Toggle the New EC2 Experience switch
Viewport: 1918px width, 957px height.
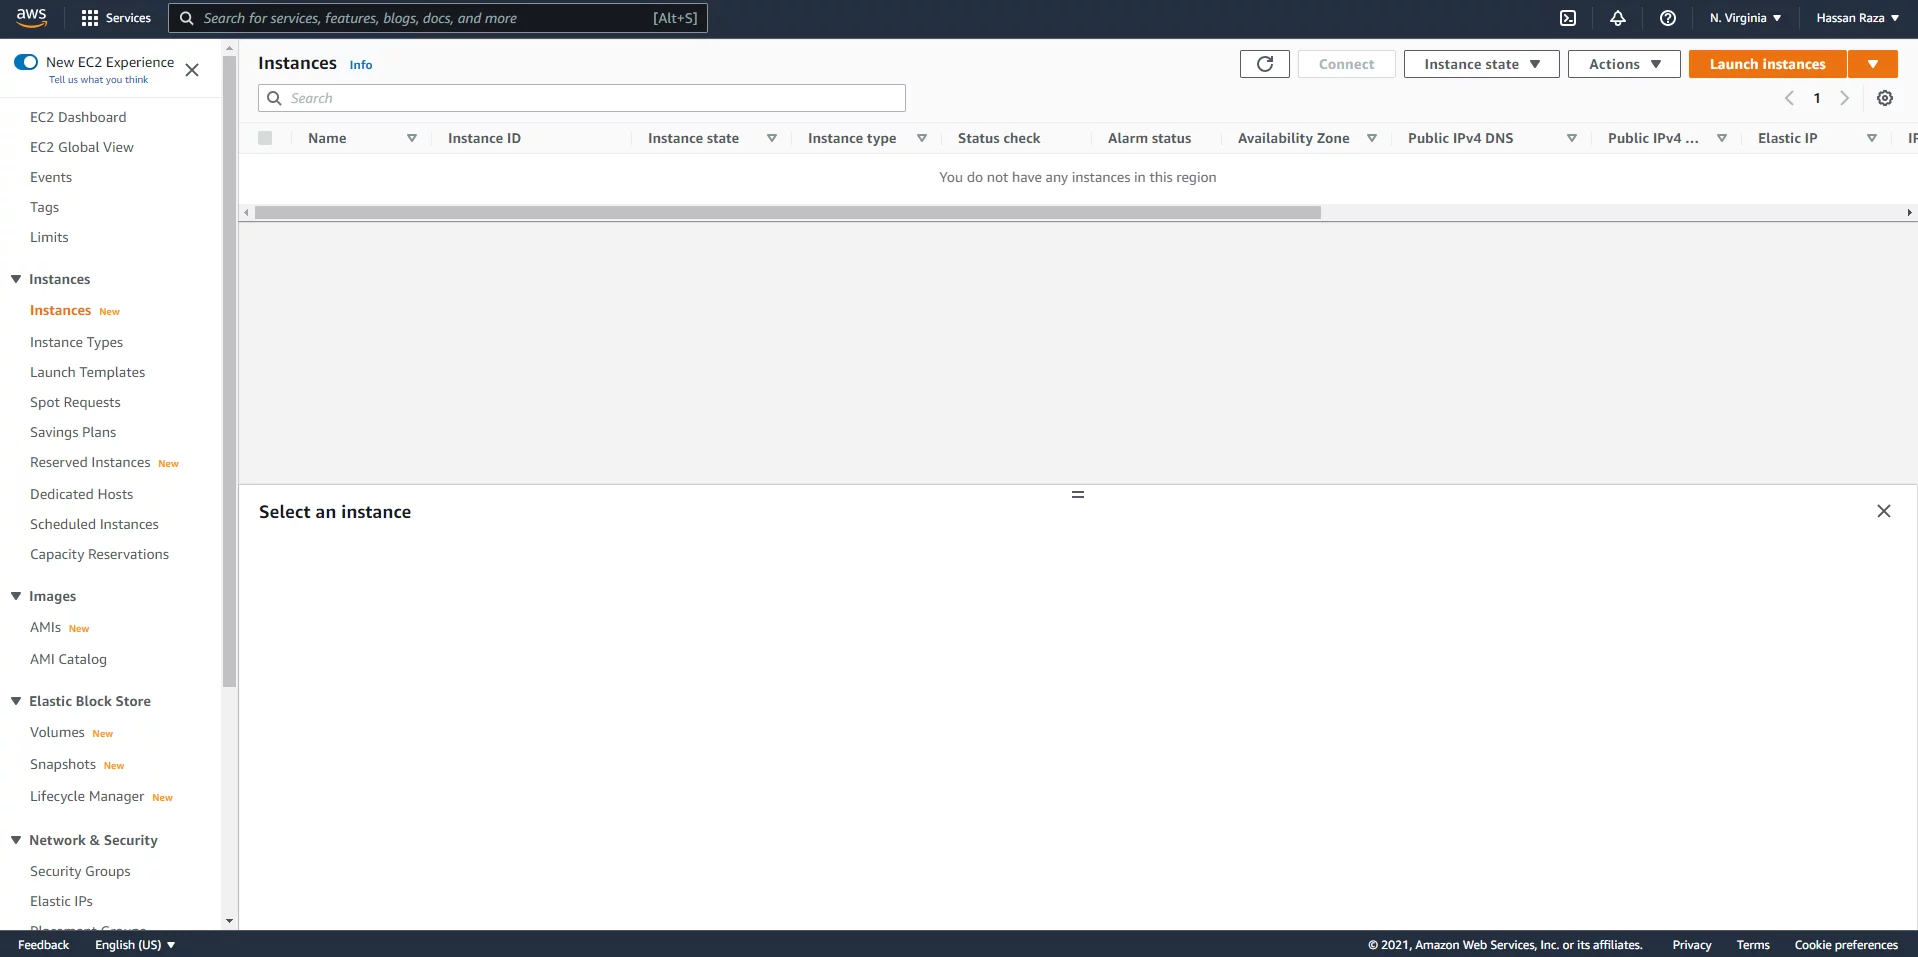tap(26, 62)
